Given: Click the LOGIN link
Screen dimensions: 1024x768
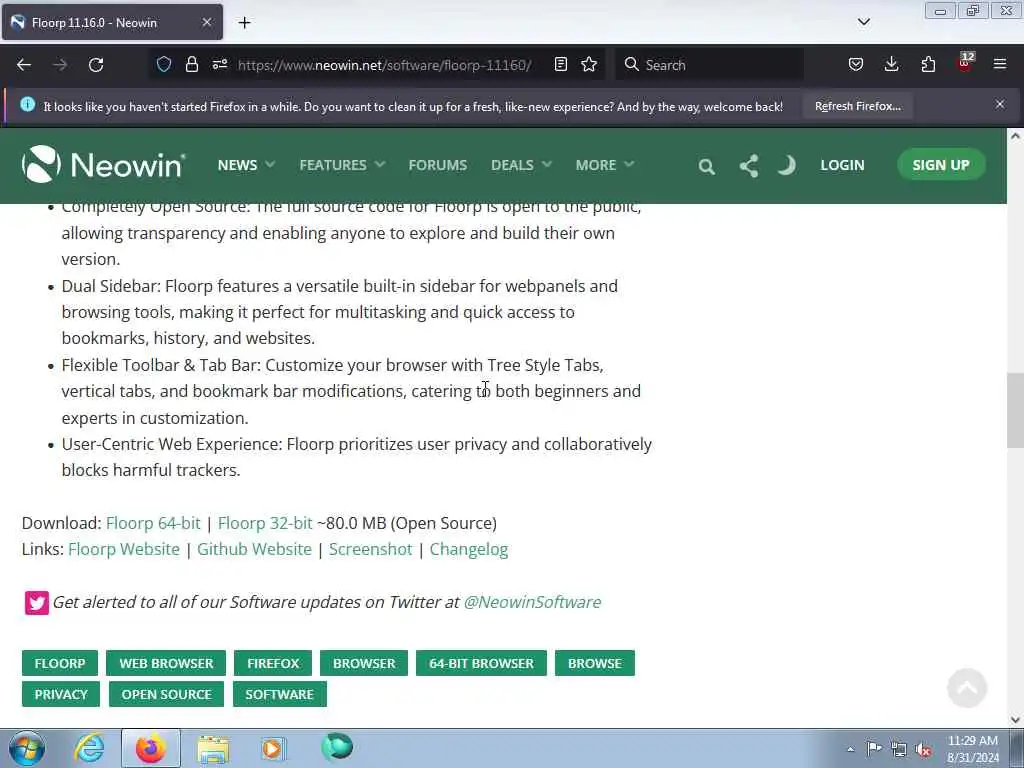Looking at the screenshot, I should click(x=842, y=165).
